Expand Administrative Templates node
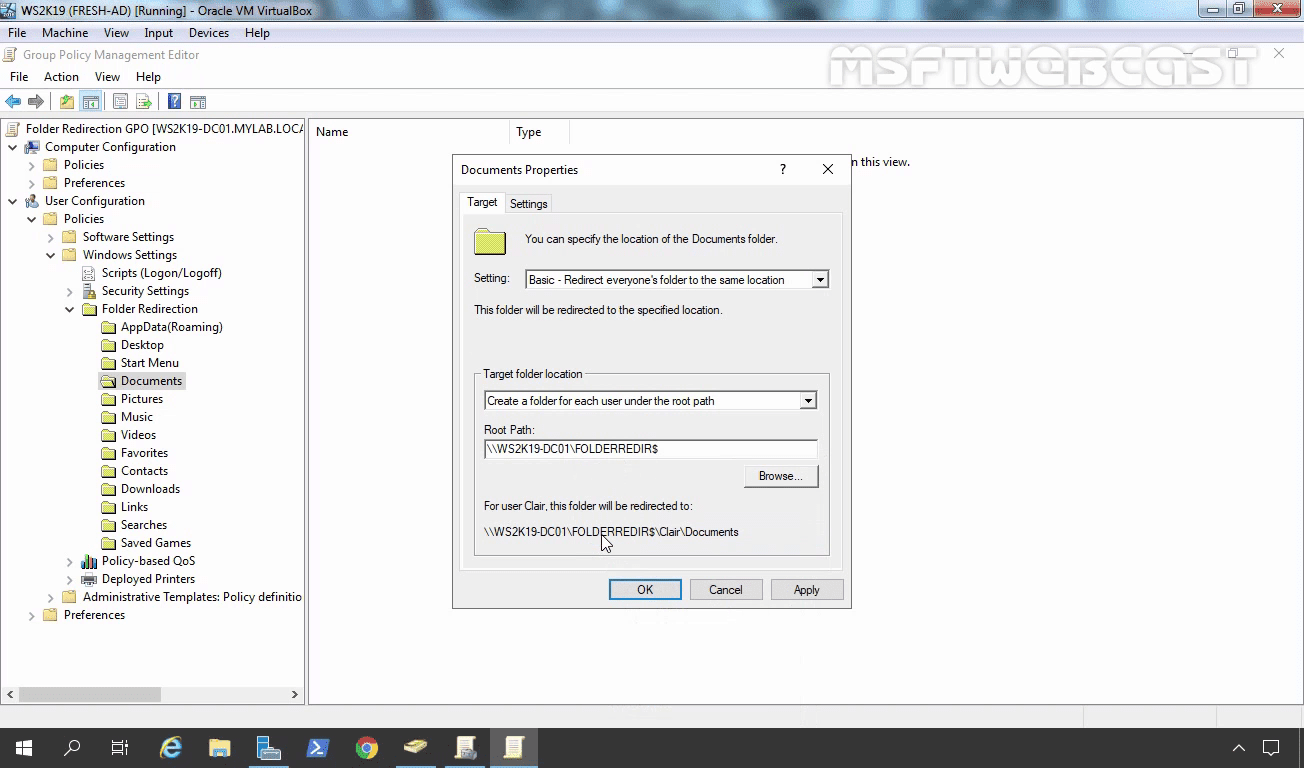1304x768 pixels. (51, 597)
